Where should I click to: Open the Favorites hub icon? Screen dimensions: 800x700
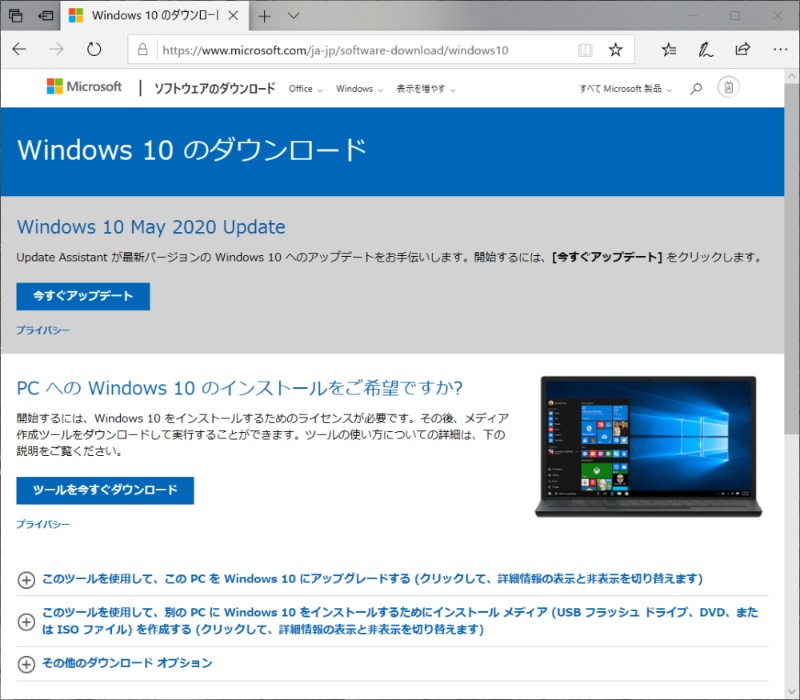[669, 49]
